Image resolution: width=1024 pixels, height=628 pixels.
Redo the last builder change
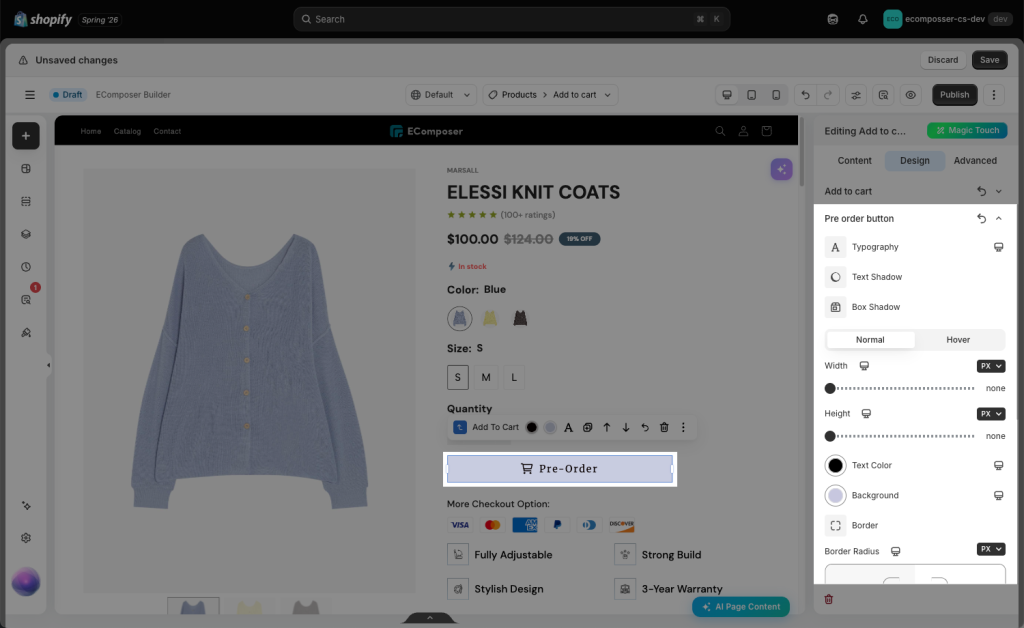tap(828, 95)
